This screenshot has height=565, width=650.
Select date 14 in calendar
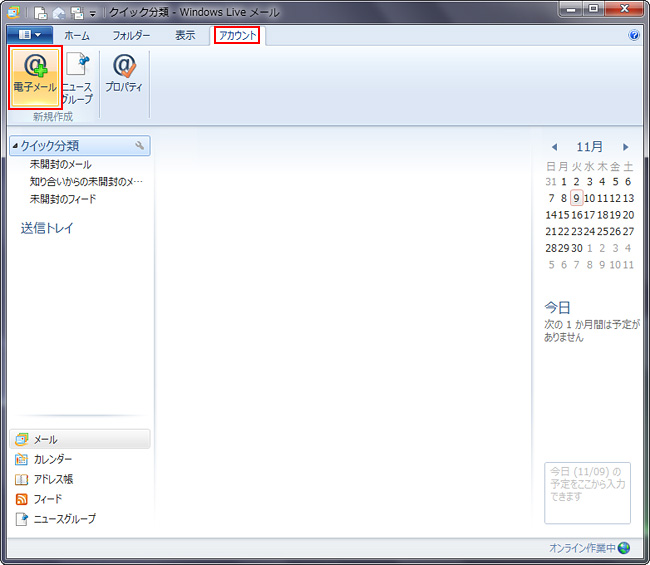[551, 215]
